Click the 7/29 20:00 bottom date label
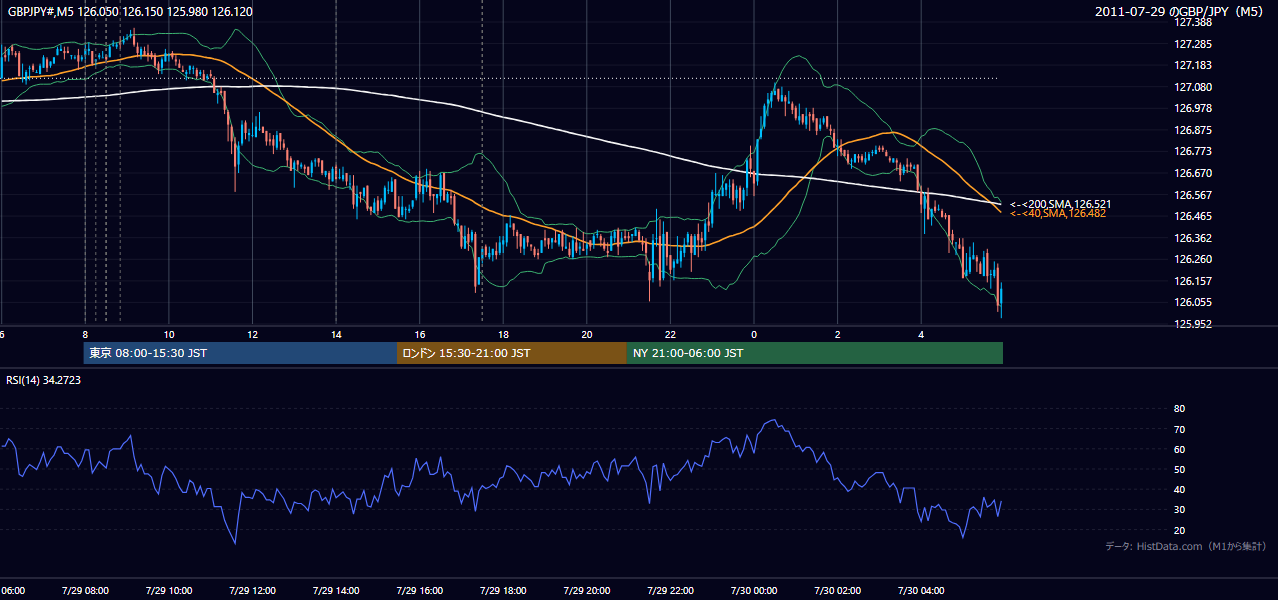This screenshot has width=1278, height=600. click(x=587, y=590)
